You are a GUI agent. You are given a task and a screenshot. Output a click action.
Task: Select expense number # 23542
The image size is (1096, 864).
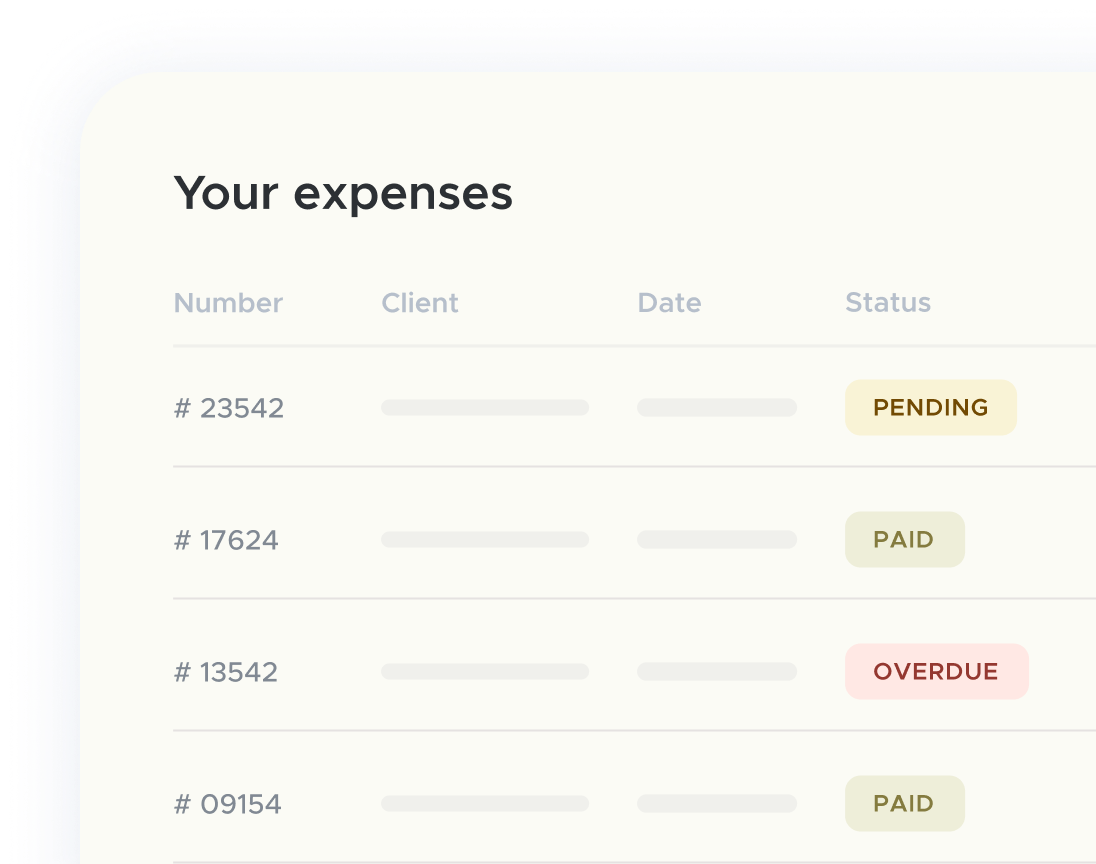[229, 407]
